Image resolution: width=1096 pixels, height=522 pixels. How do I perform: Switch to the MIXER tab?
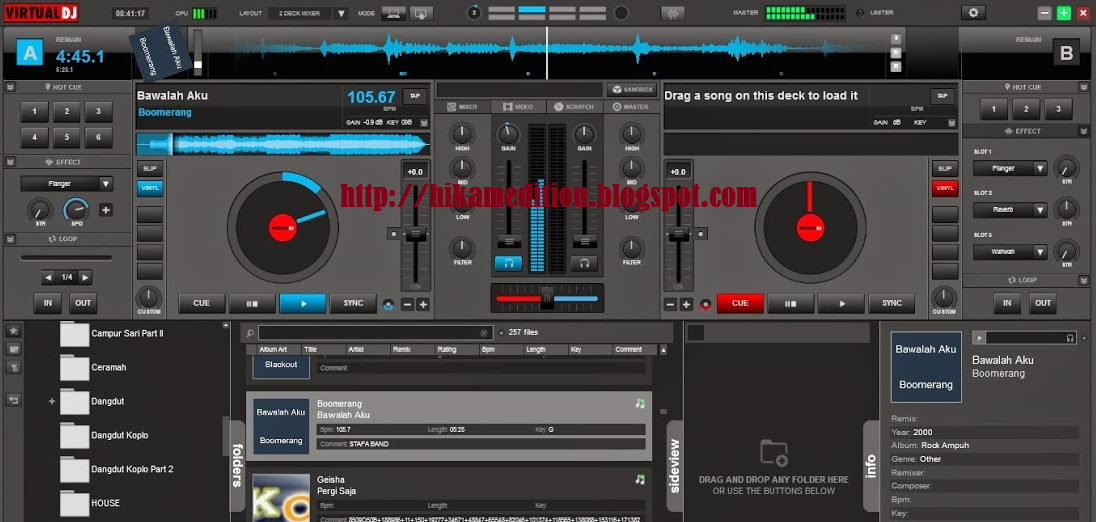461,107
